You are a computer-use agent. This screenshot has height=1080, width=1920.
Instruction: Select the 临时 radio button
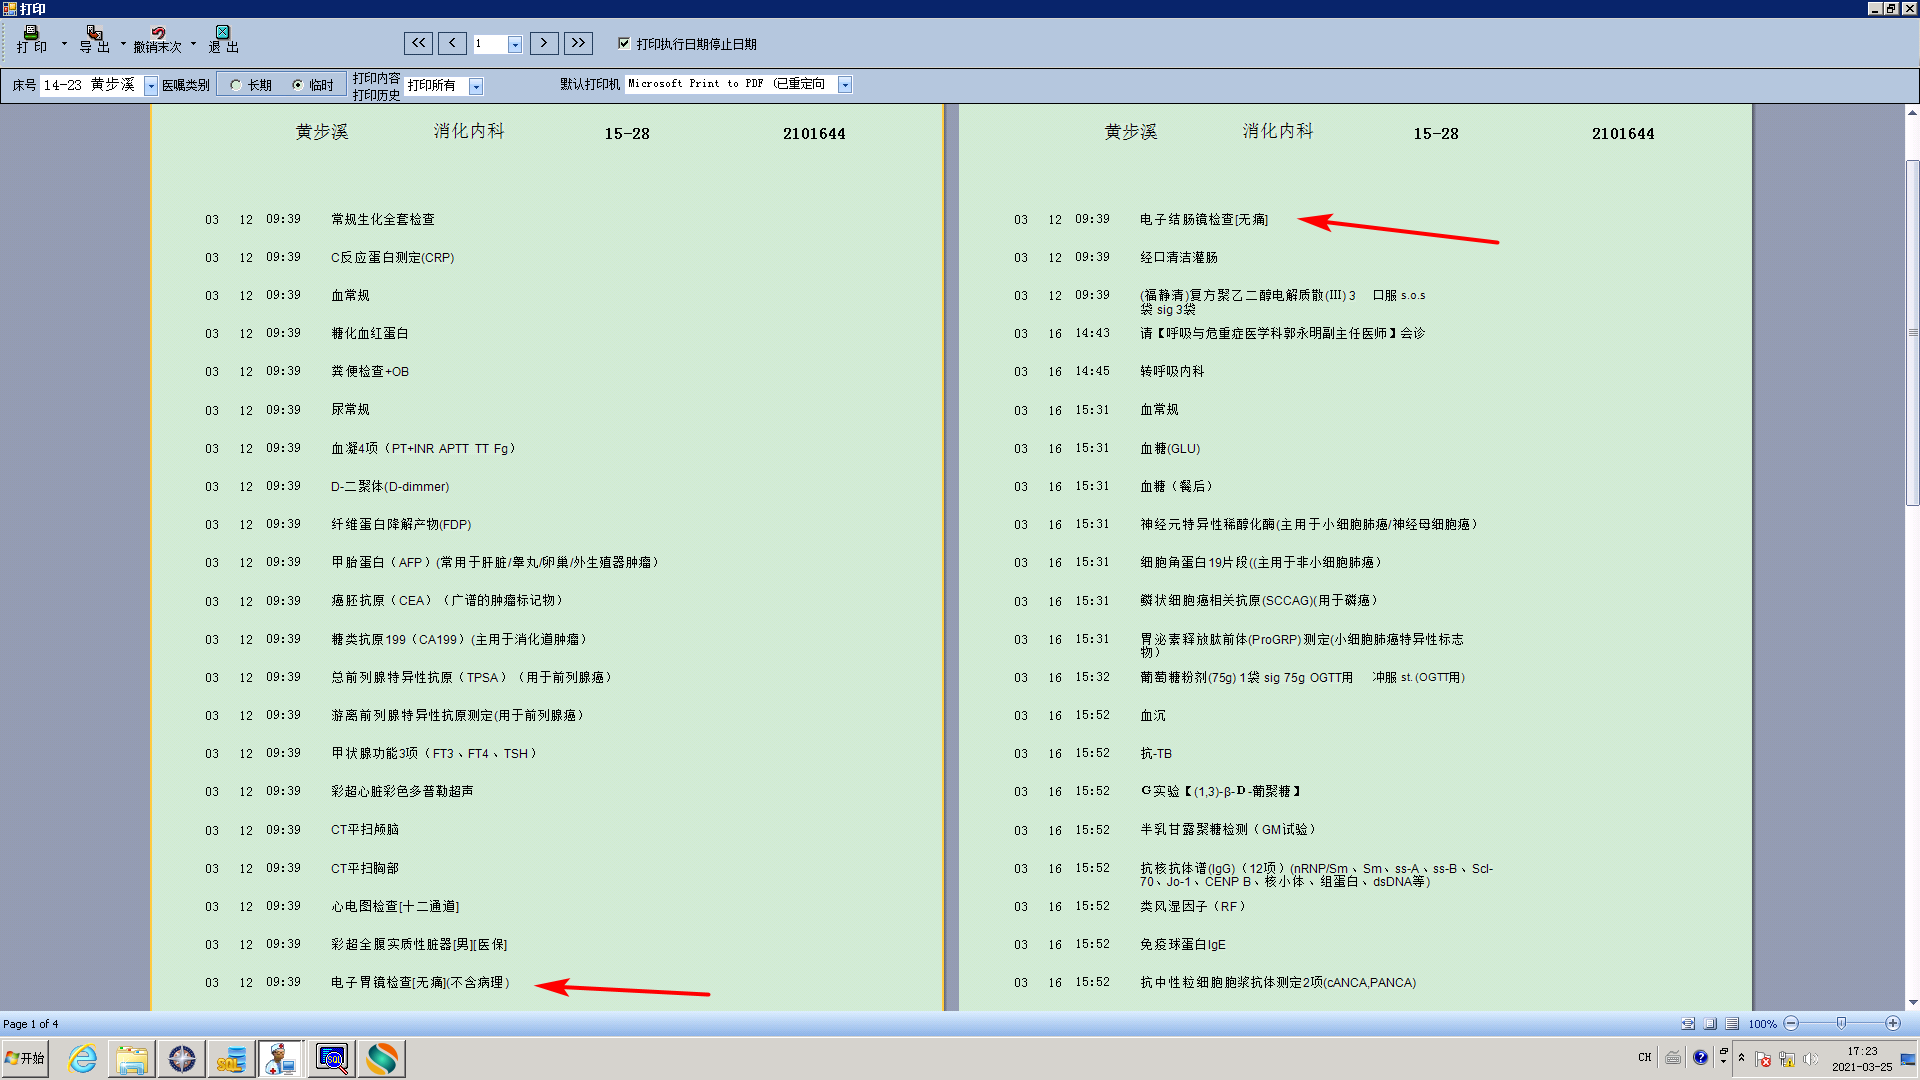pyautogui.click(x=297, y=85)
